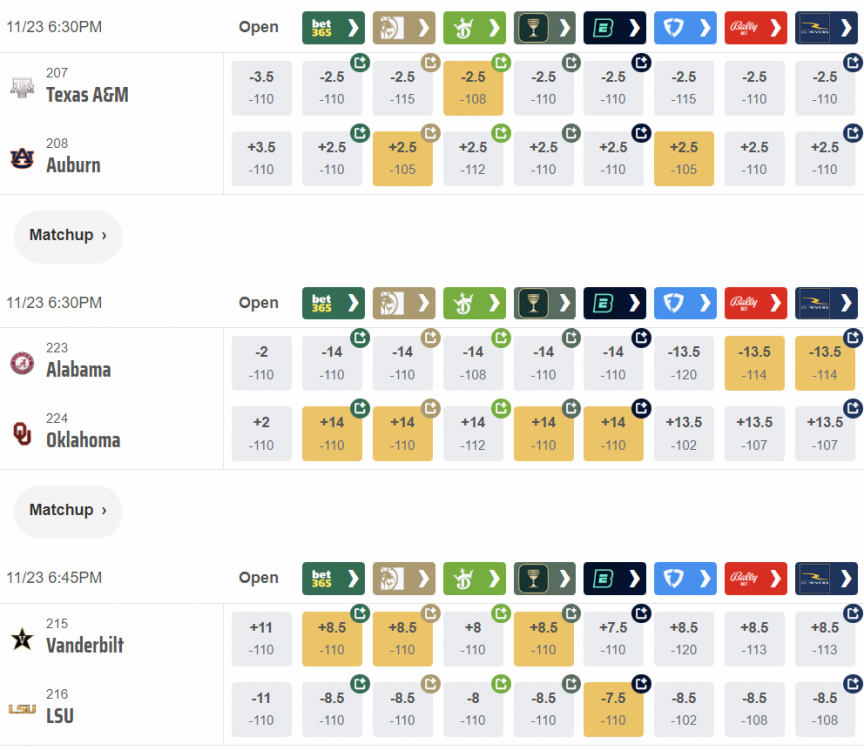Click share icon on Texas A&M -108 DraftKings cell
The image size is (864, 750).
[501, 63]
